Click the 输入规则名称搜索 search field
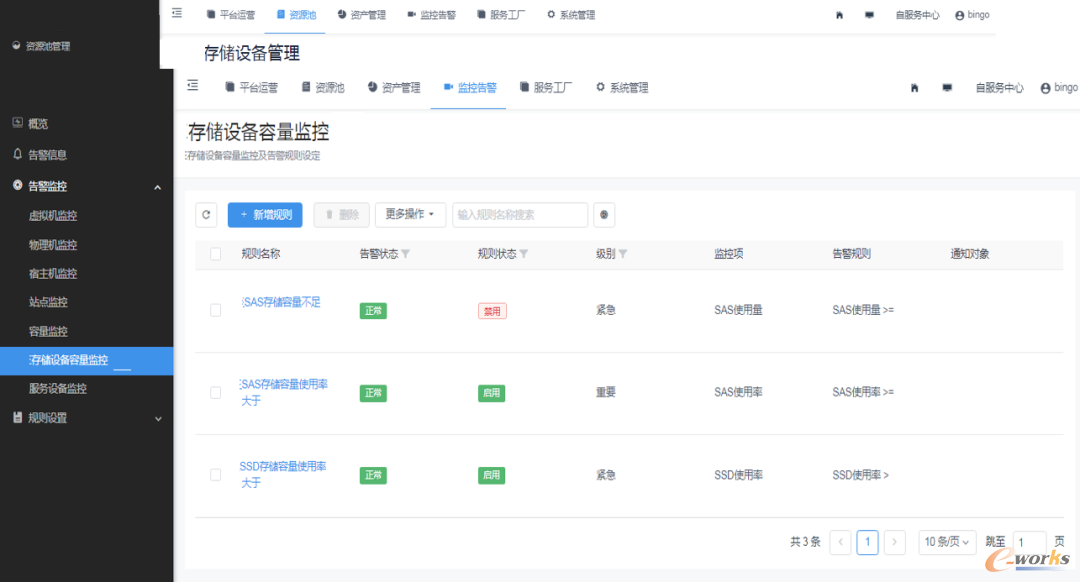 tap(520, 215)
